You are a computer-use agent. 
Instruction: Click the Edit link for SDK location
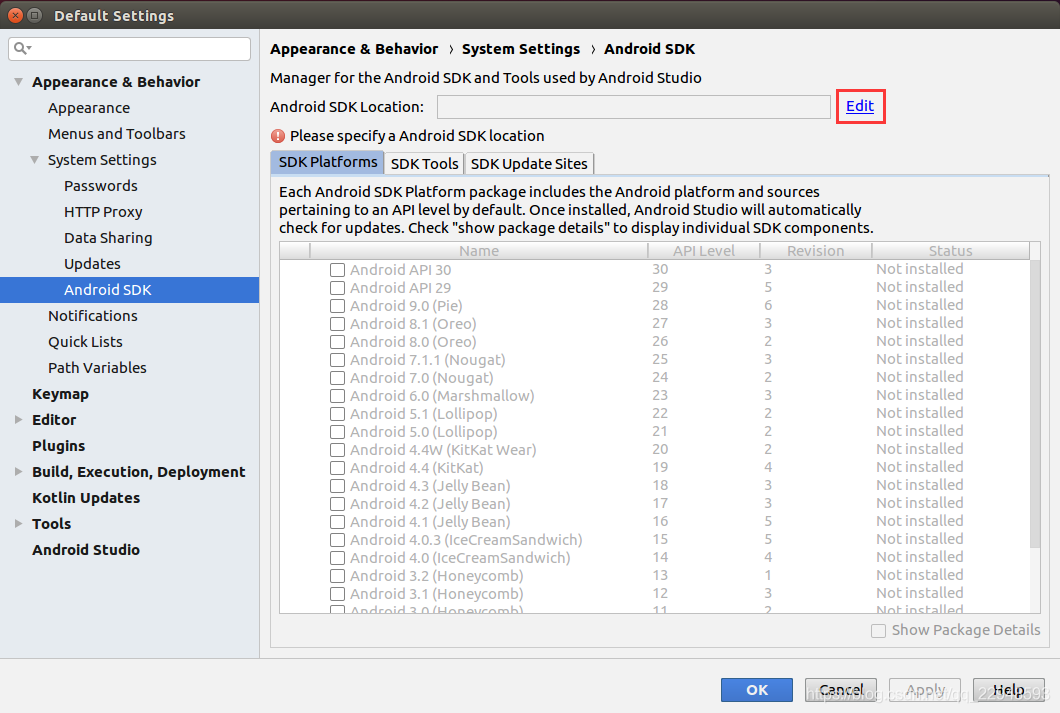tap(860, 106)
